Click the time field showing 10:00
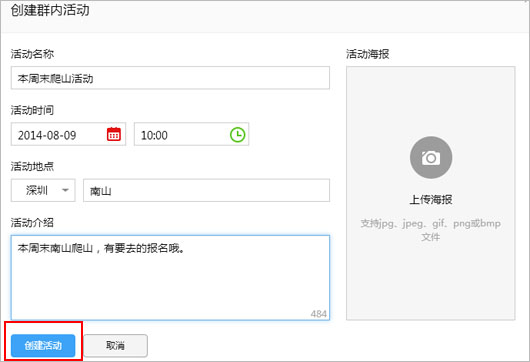Viewport: 530px width, 362px height. [191, 134]
